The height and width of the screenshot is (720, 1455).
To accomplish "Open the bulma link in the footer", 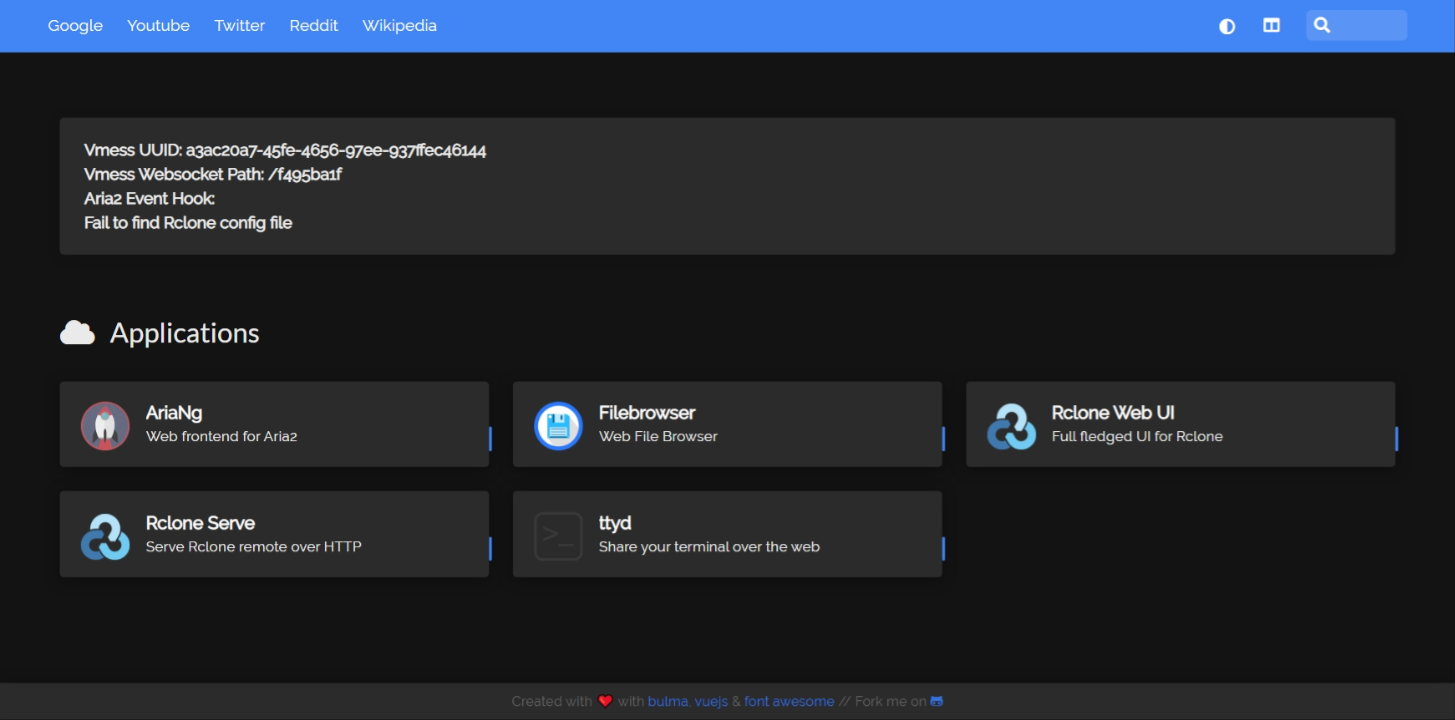I will [668, 701].
